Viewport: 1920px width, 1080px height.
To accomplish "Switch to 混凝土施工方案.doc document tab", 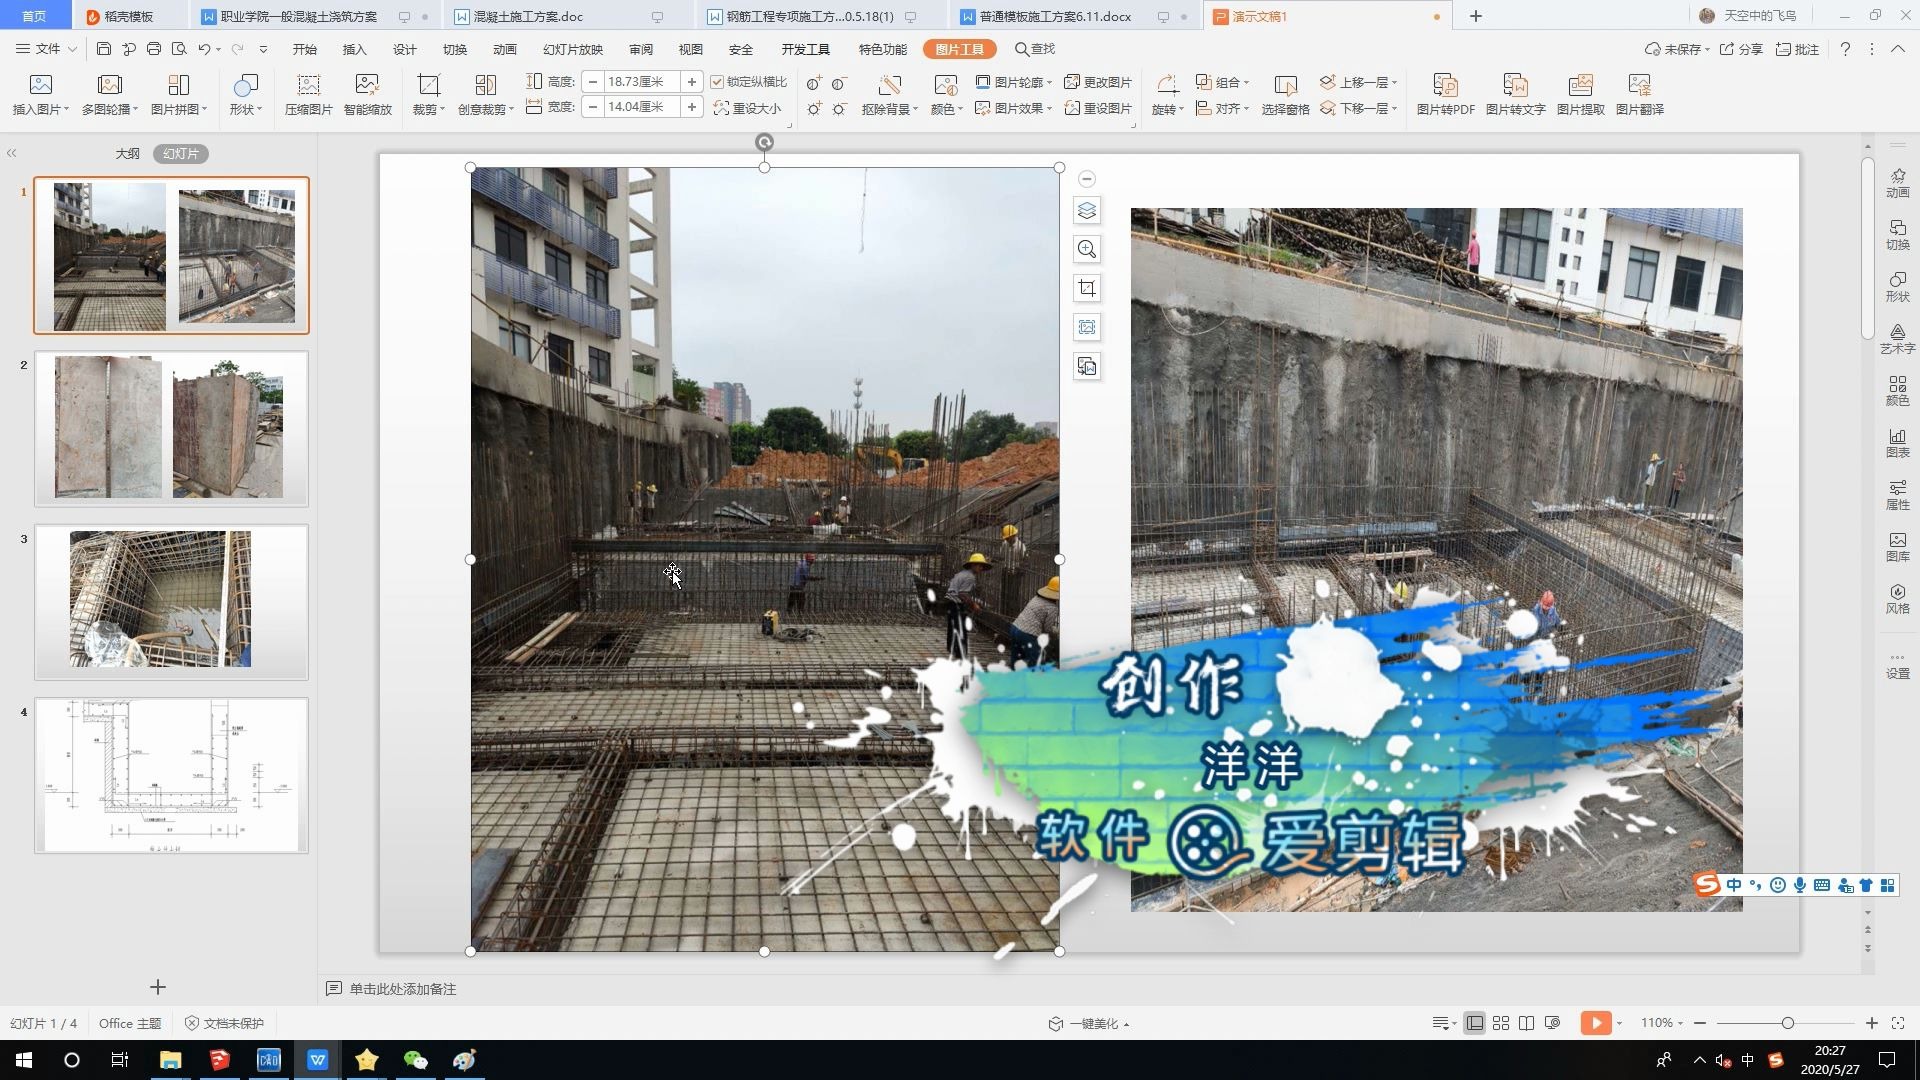I will 528,16.
